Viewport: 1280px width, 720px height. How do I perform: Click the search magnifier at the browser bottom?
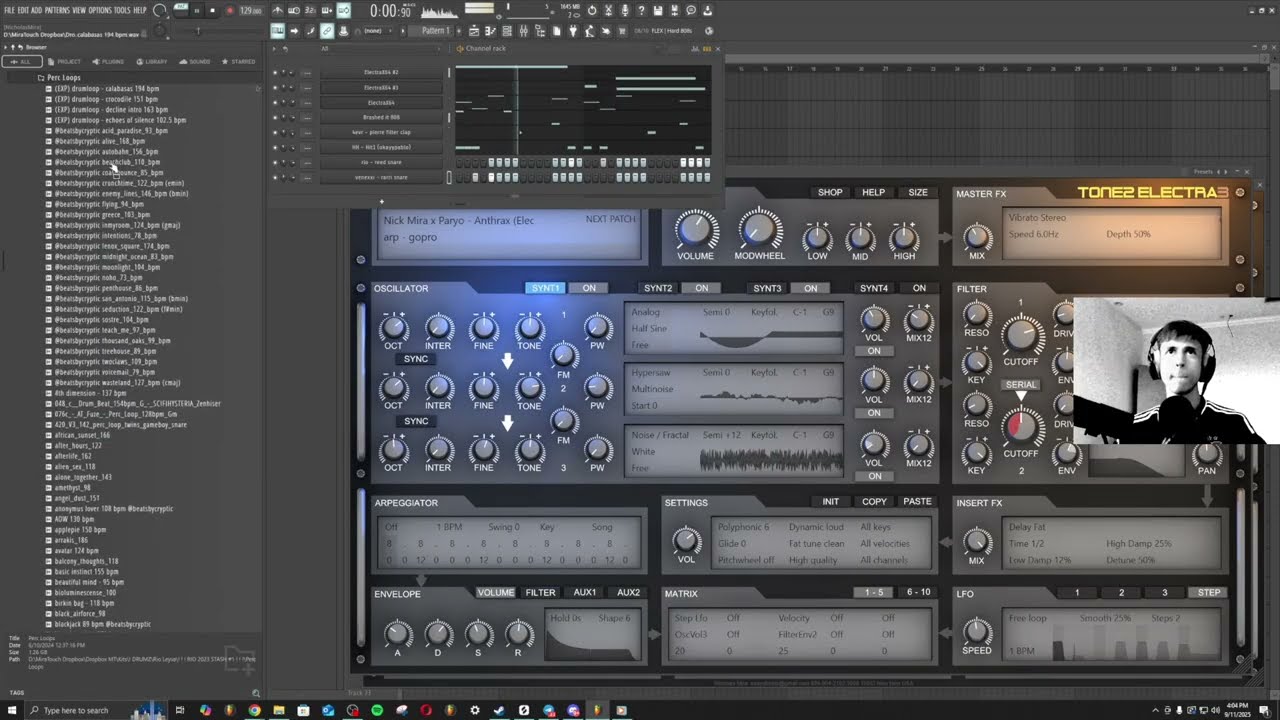coord(255,693)
